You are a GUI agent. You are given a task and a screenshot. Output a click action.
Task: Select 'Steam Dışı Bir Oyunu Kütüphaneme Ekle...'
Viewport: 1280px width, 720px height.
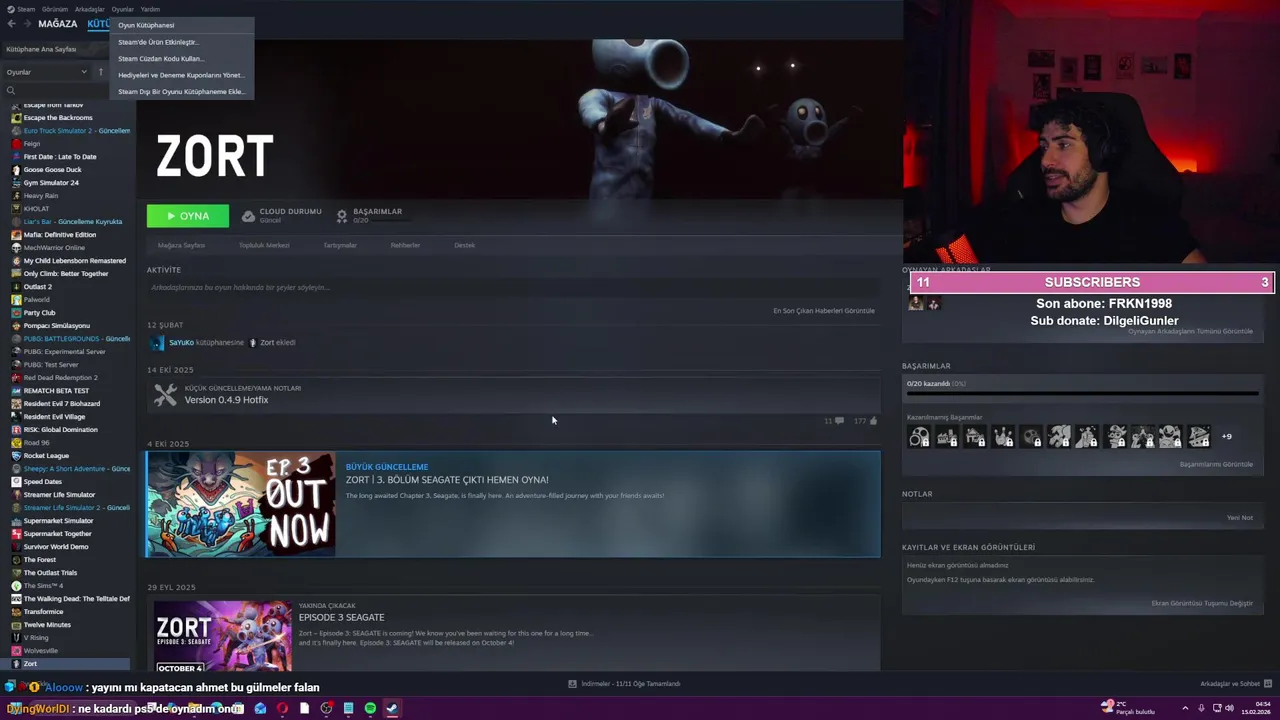[x=181, y=91]
